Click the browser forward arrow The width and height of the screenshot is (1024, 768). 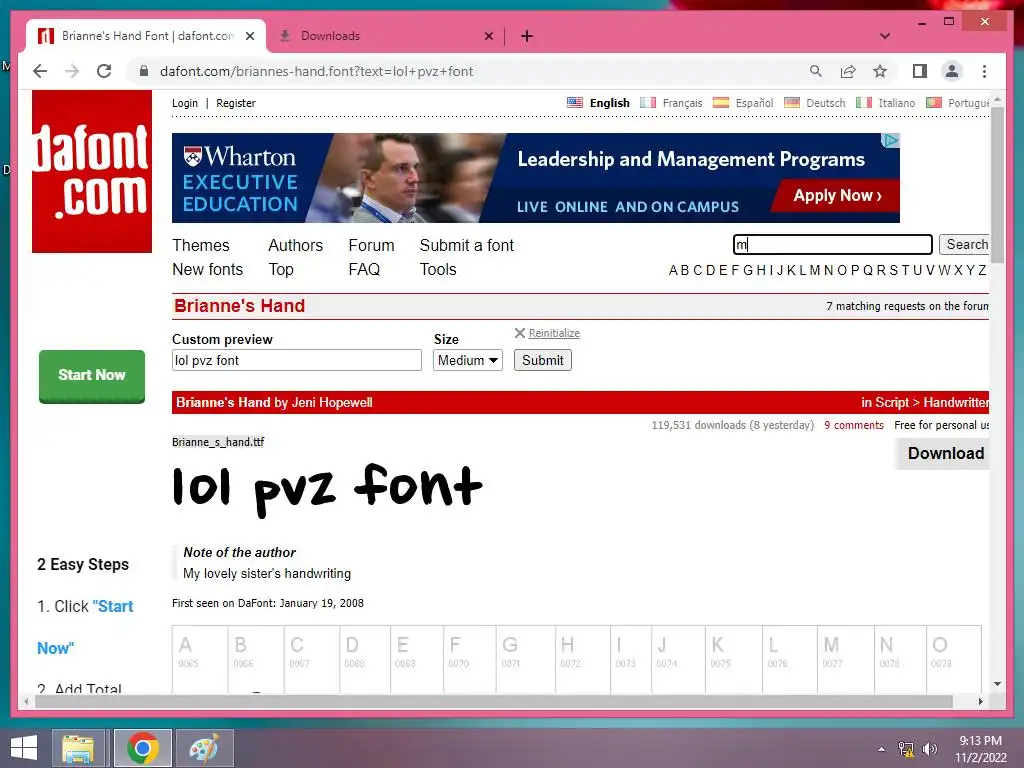coord(72,71)
